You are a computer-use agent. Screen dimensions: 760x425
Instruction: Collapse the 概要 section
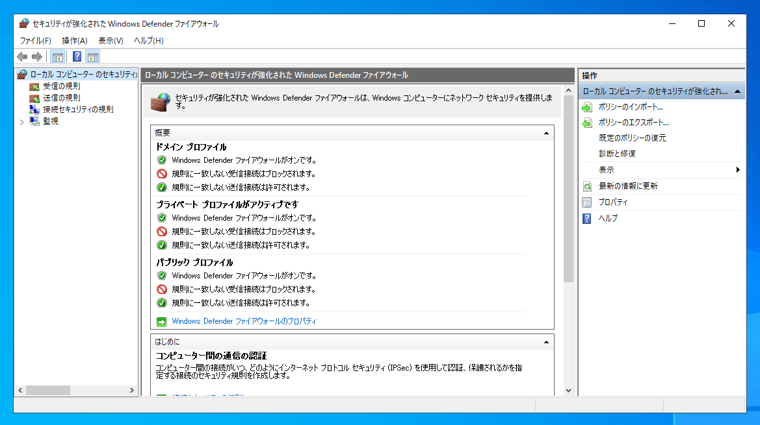point(546,133)
